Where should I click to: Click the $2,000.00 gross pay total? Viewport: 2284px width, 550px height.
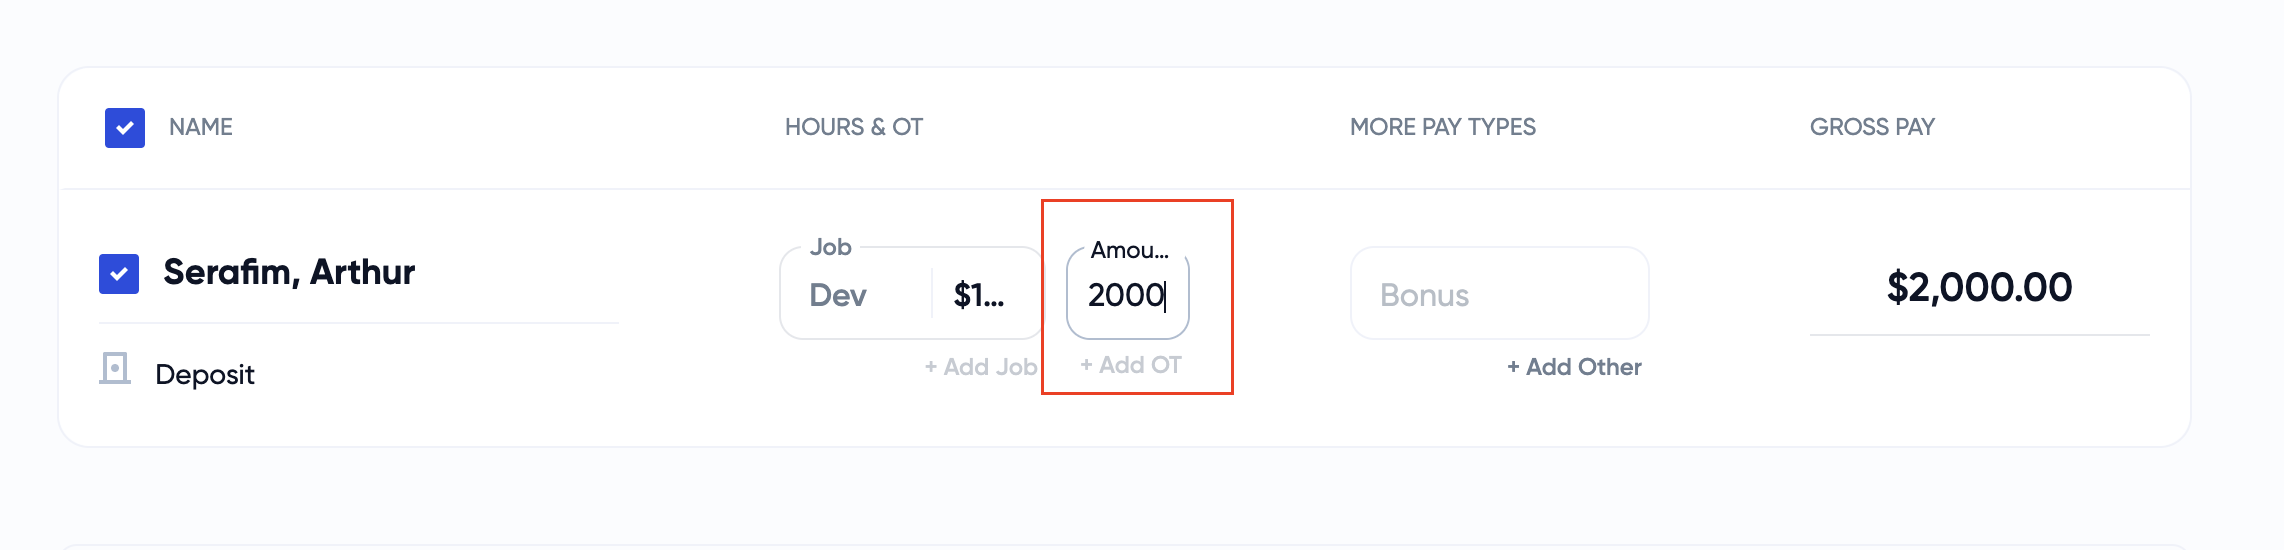tap(1979, 288)
